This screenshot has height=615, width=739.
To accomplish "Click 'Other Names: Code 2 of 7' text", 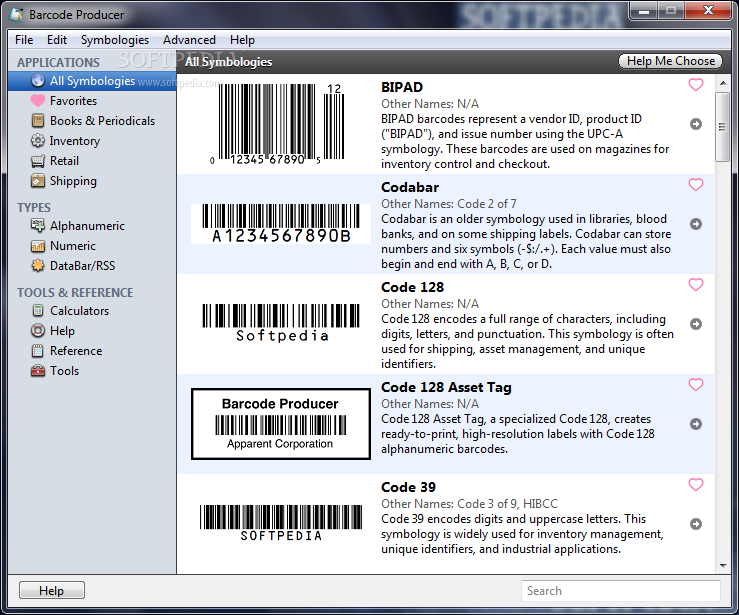I will point(449,204).
